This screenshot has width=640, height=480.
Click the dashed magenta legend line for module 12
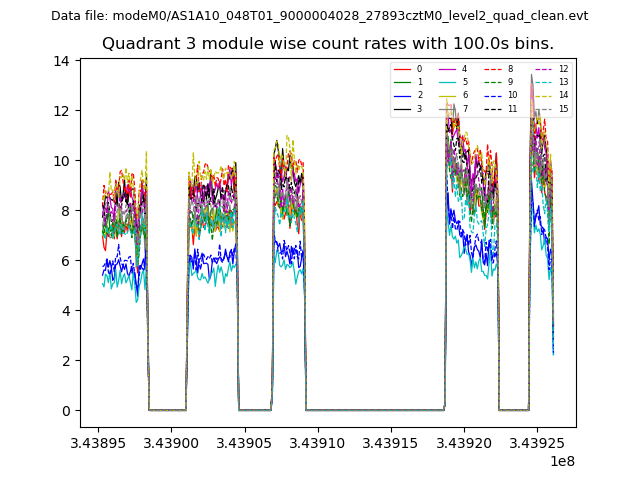pyautogui.click(x=541, y=69)
